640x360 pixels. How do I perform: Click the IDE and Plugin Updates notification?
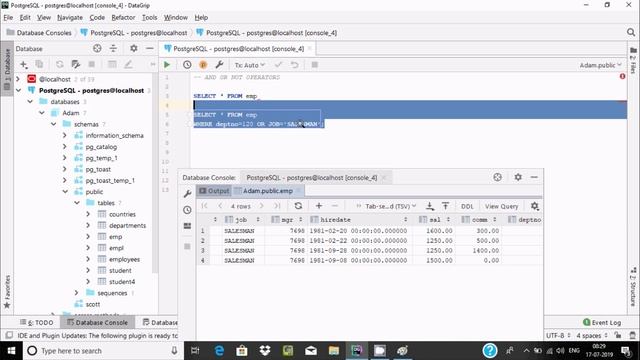[98, 336]
